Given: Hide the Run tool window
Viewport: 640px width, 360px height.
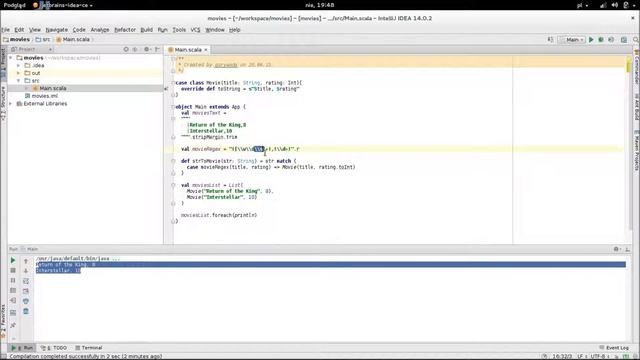Looking at the screenshot, I should [x=627, y=249].
